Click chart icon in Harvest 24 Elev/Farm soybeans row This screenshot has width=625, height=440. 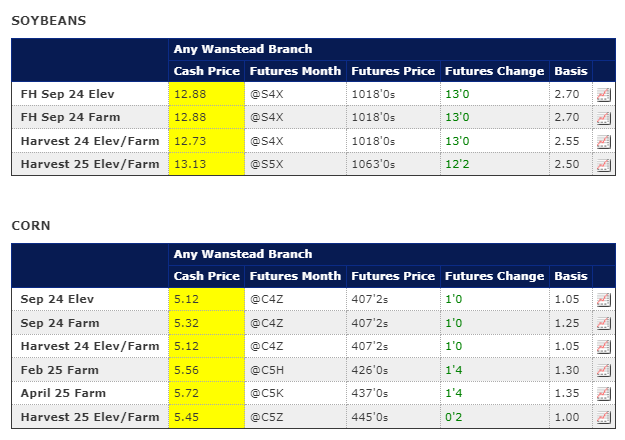coord(603,141)
